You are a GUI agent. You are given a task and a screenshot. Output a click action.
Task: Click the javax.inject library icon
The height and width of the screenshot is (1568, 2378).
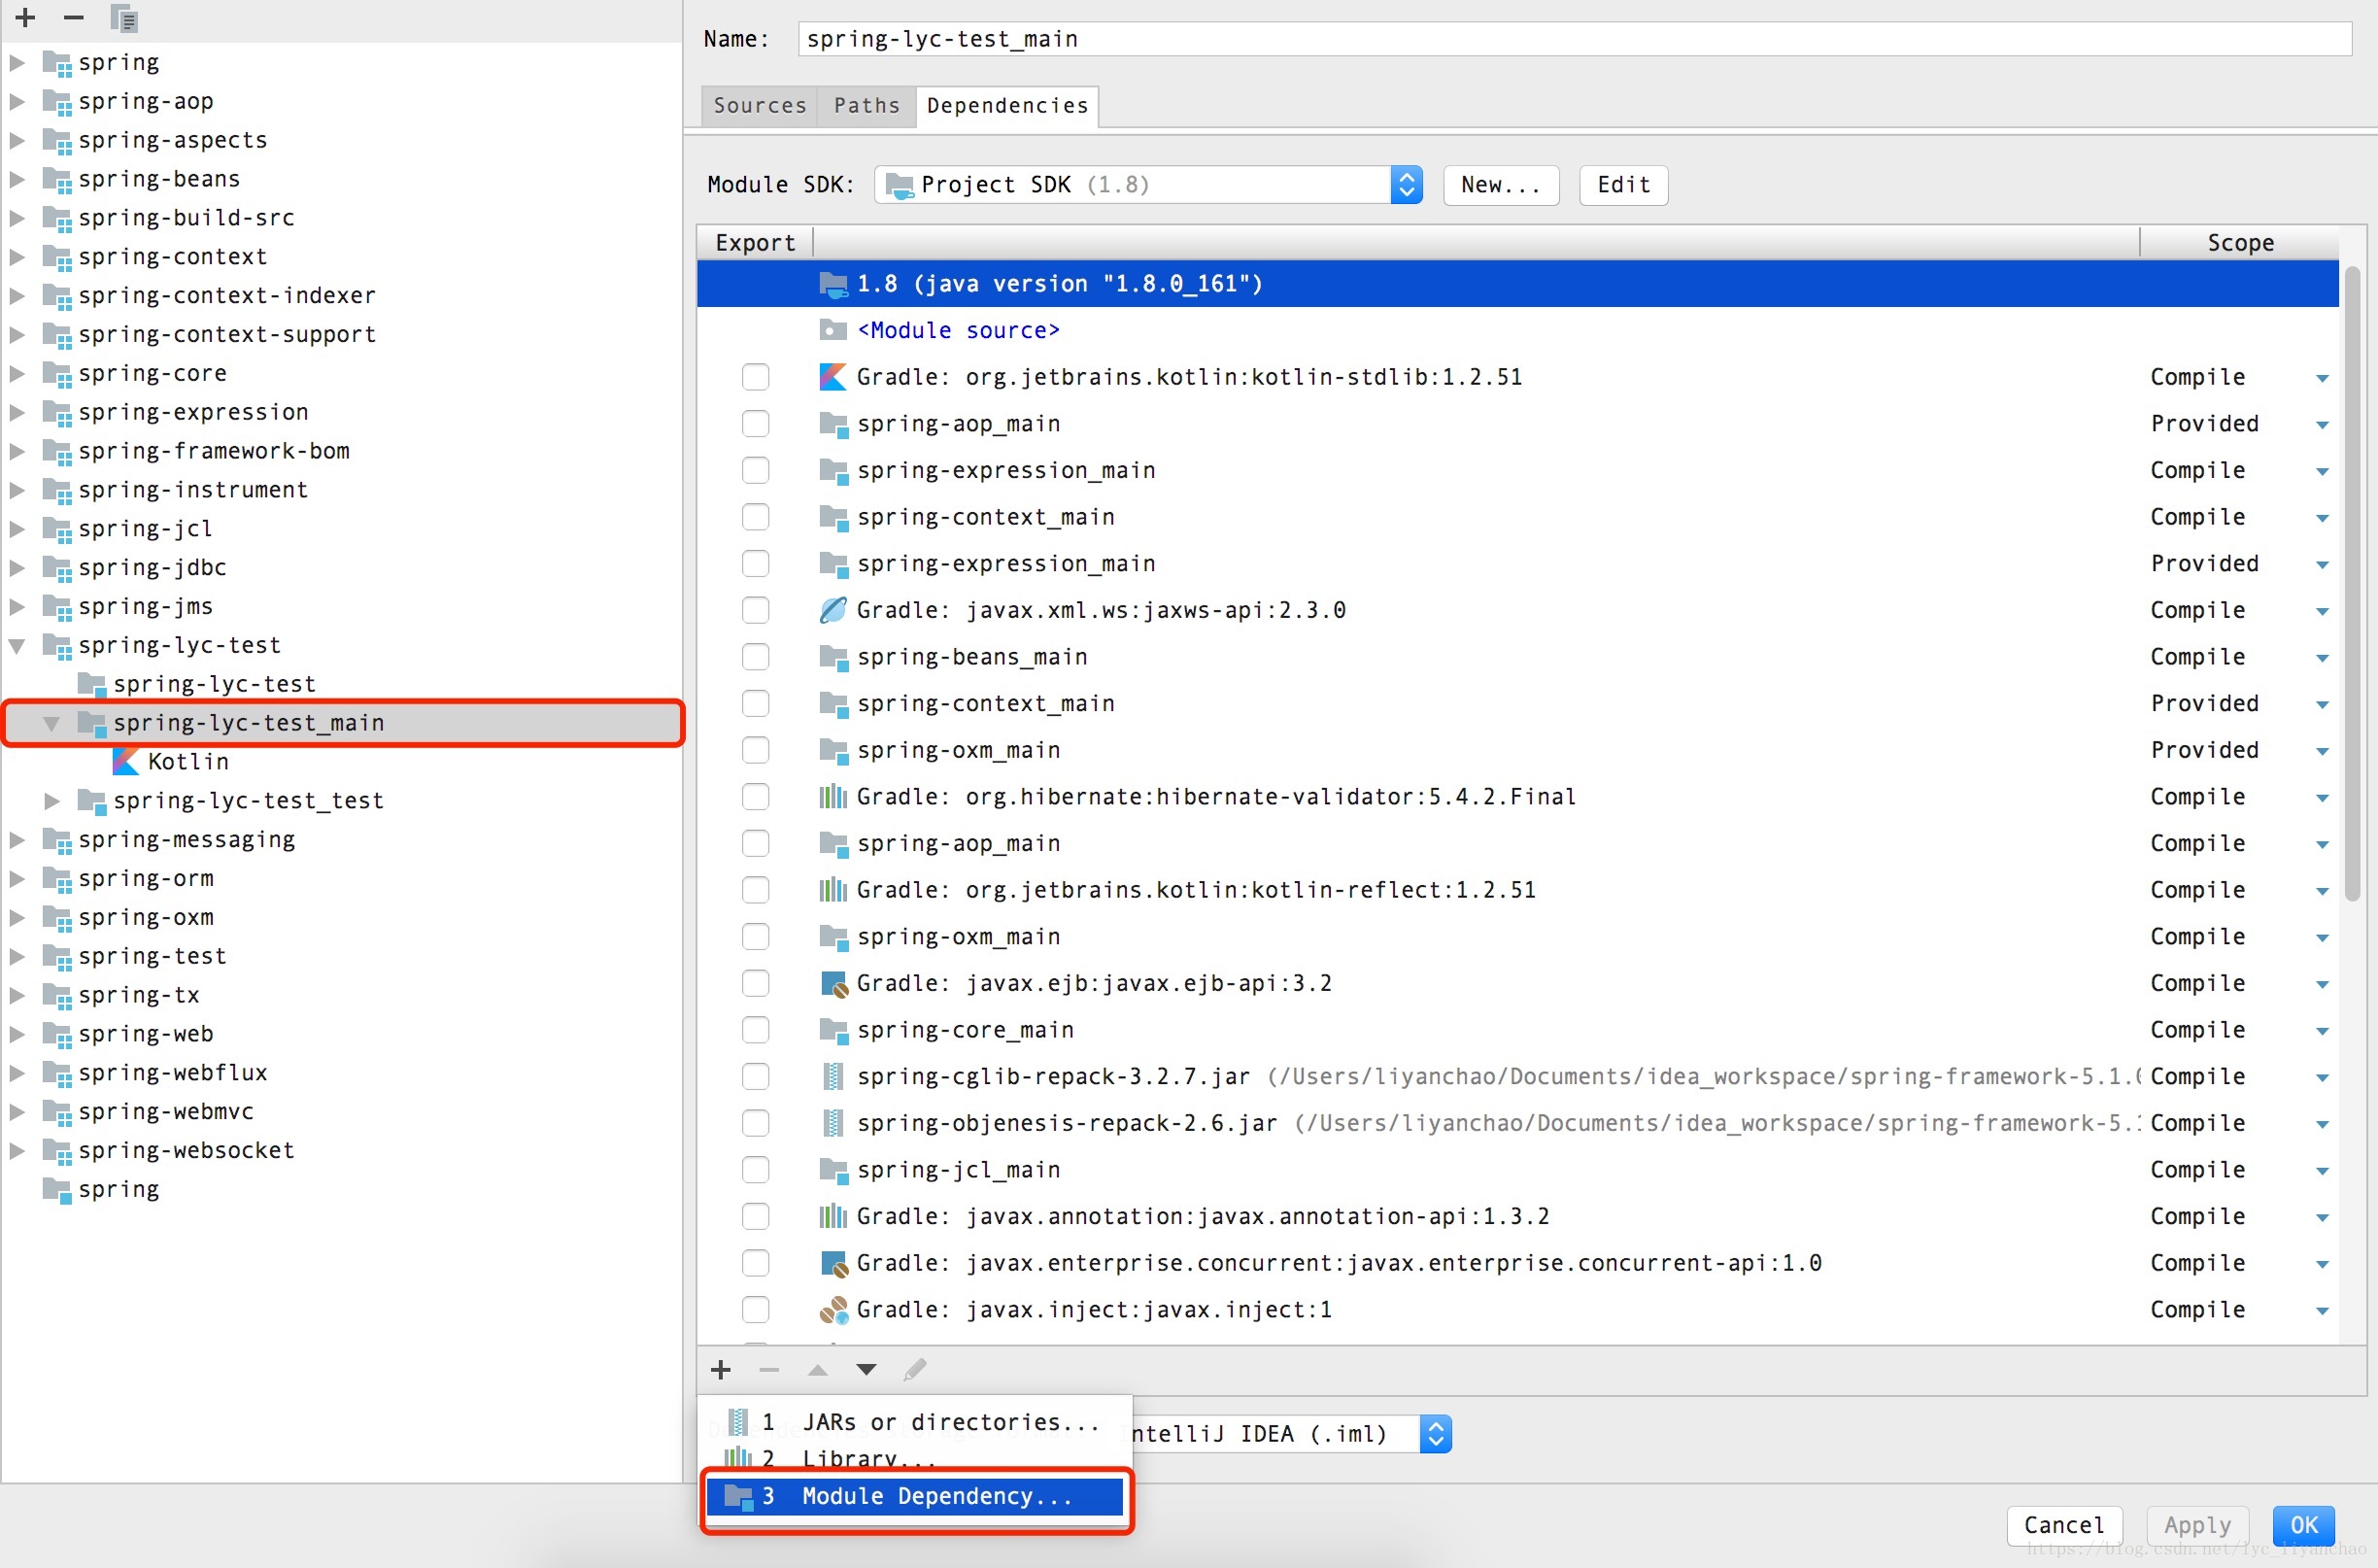[x=833, y=1310]
